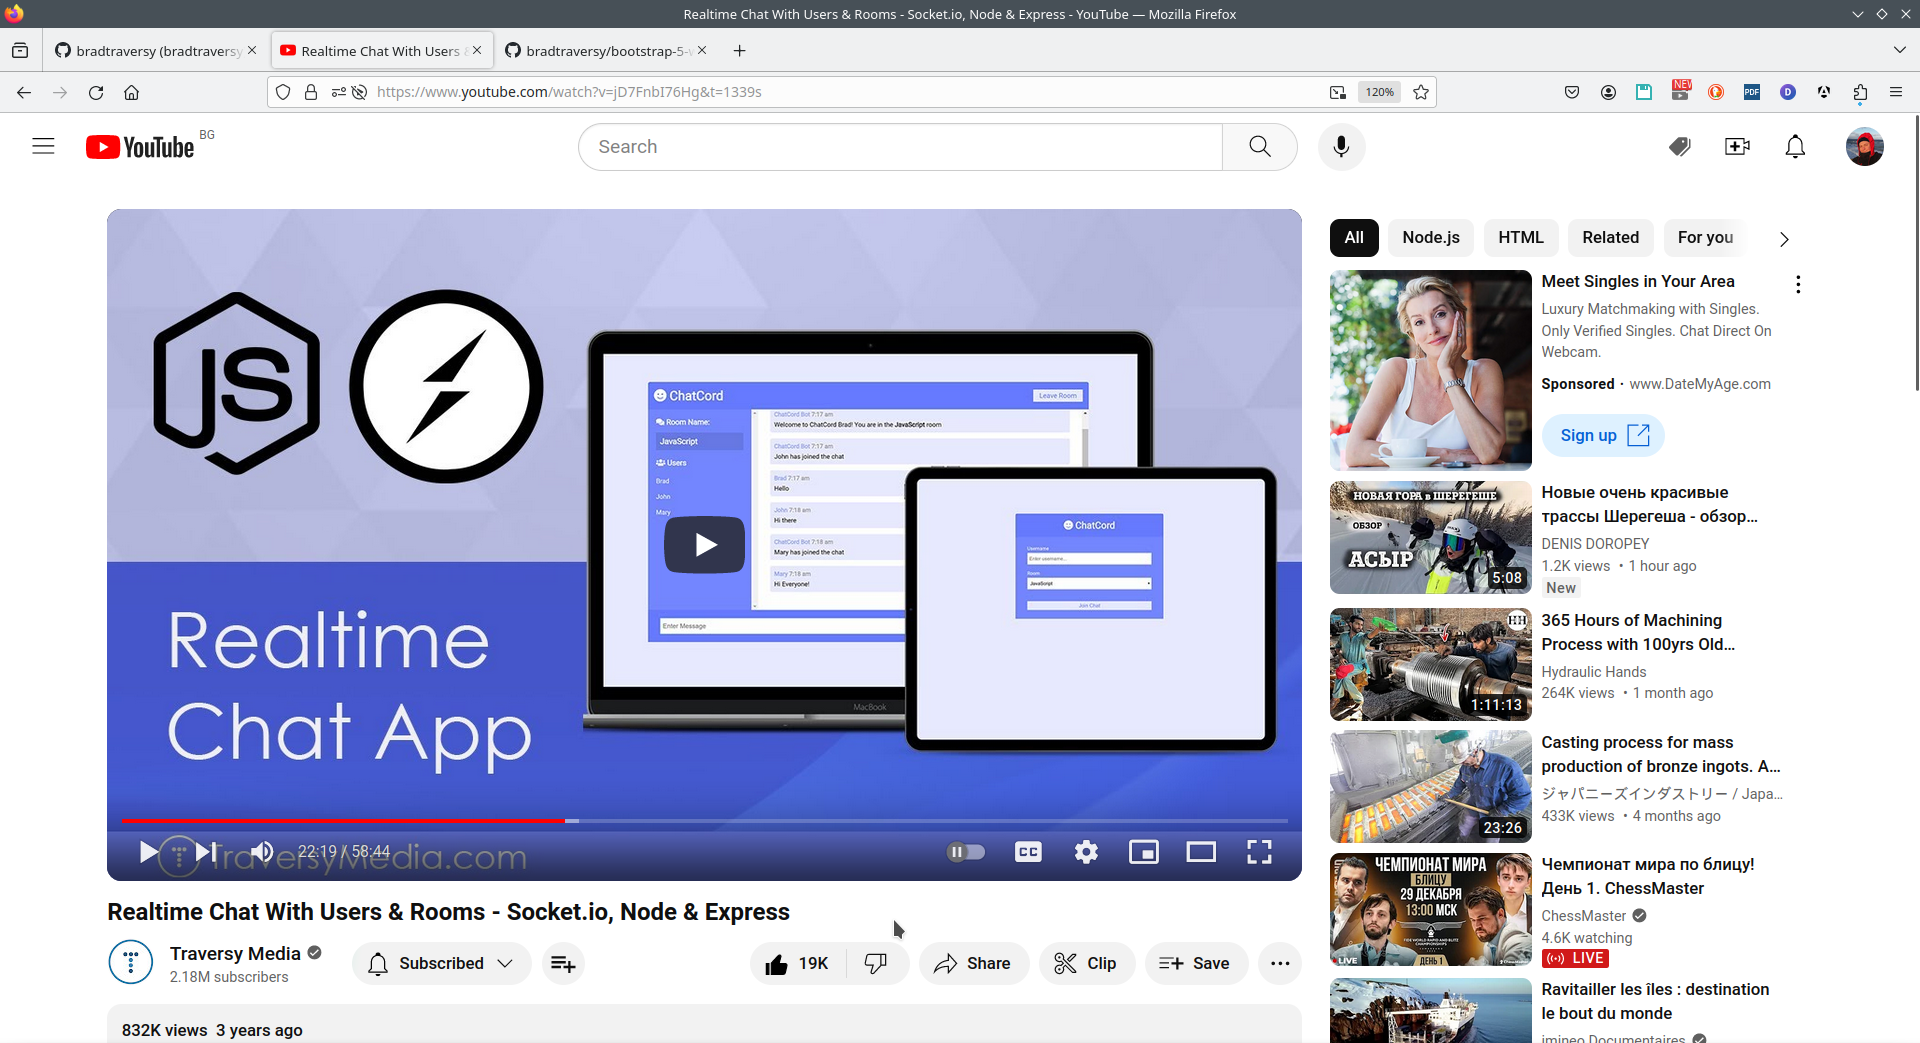Show more filter chips with the arrow
The height and width of the screenshot is (1043, 1920).
click(1784, 239)
